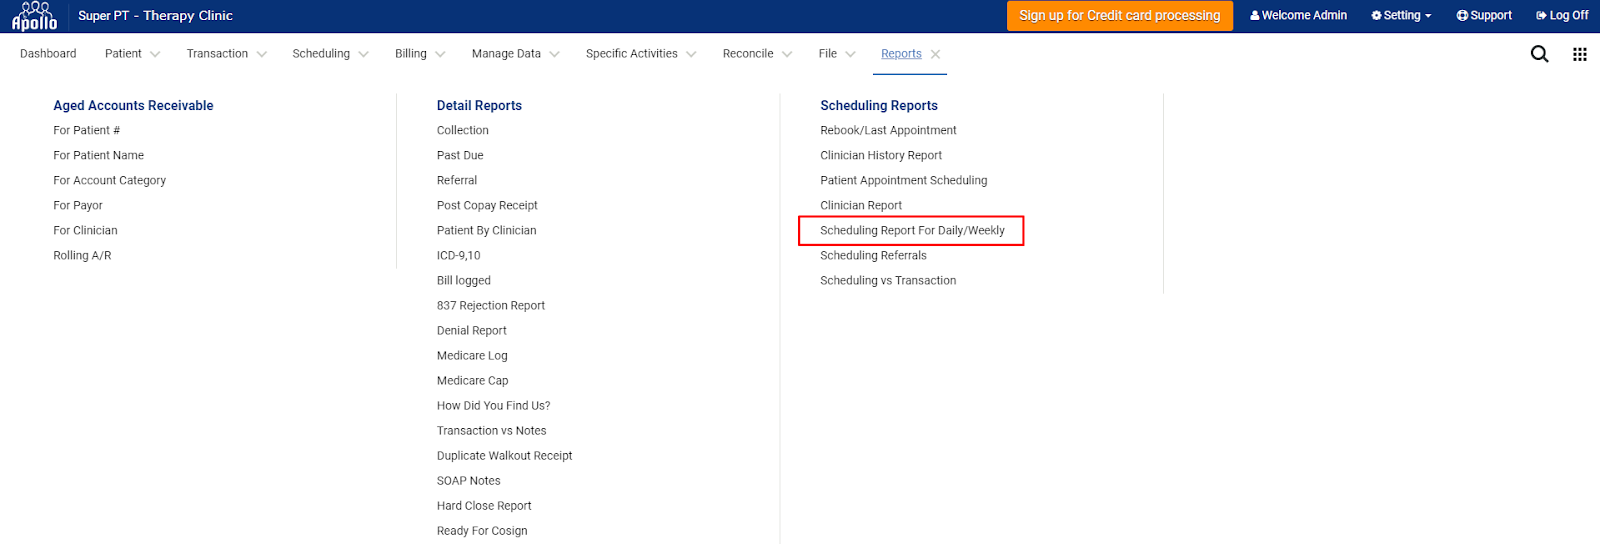Click the Apollo logo
1600x559 pixels.
coord(35,16)
